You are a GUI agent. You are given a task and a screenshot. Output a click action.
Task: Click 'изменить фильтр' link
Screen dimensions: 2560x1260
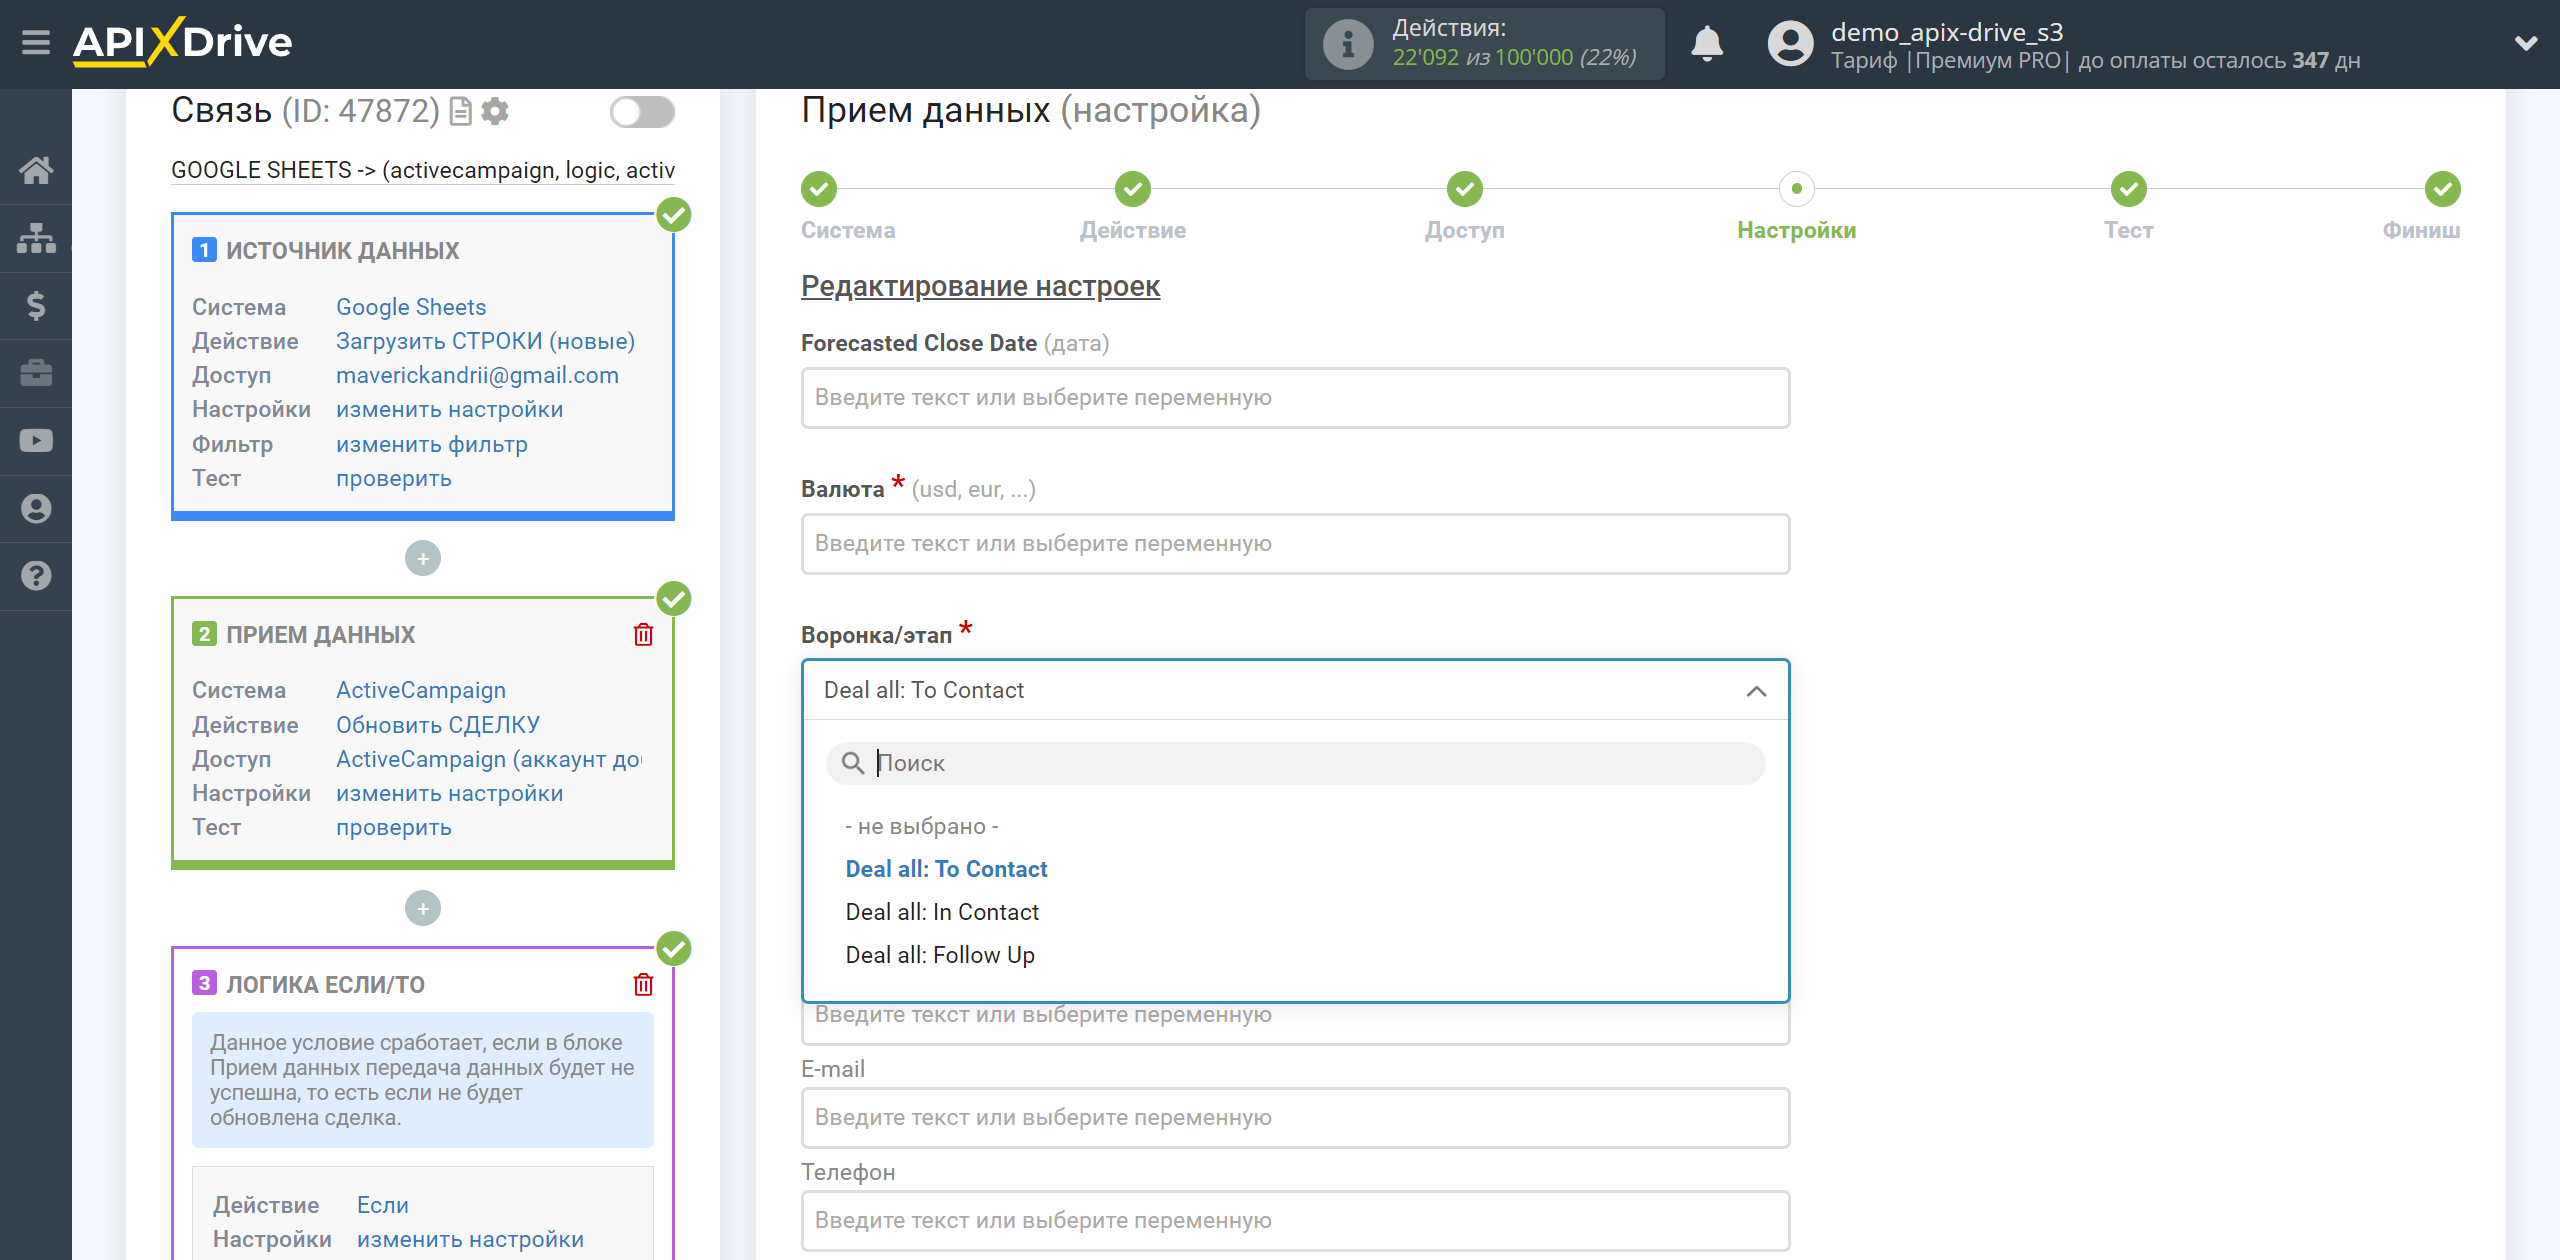(431, 444)
